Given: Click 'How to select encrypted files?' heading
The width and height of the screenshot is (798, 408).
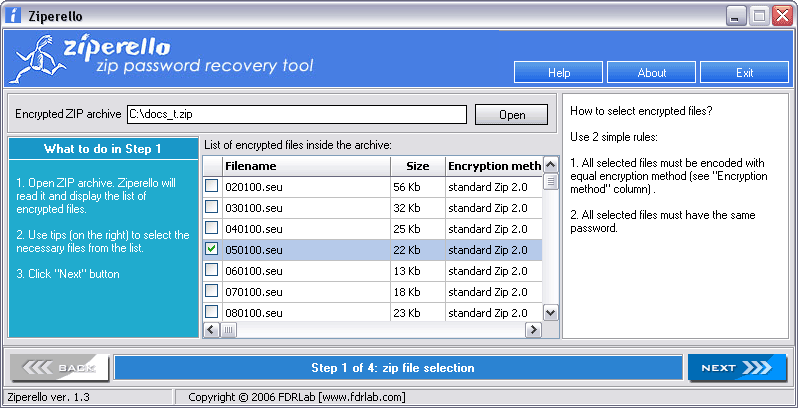Looking at the screenshot, I should click(x=641, y=110).
